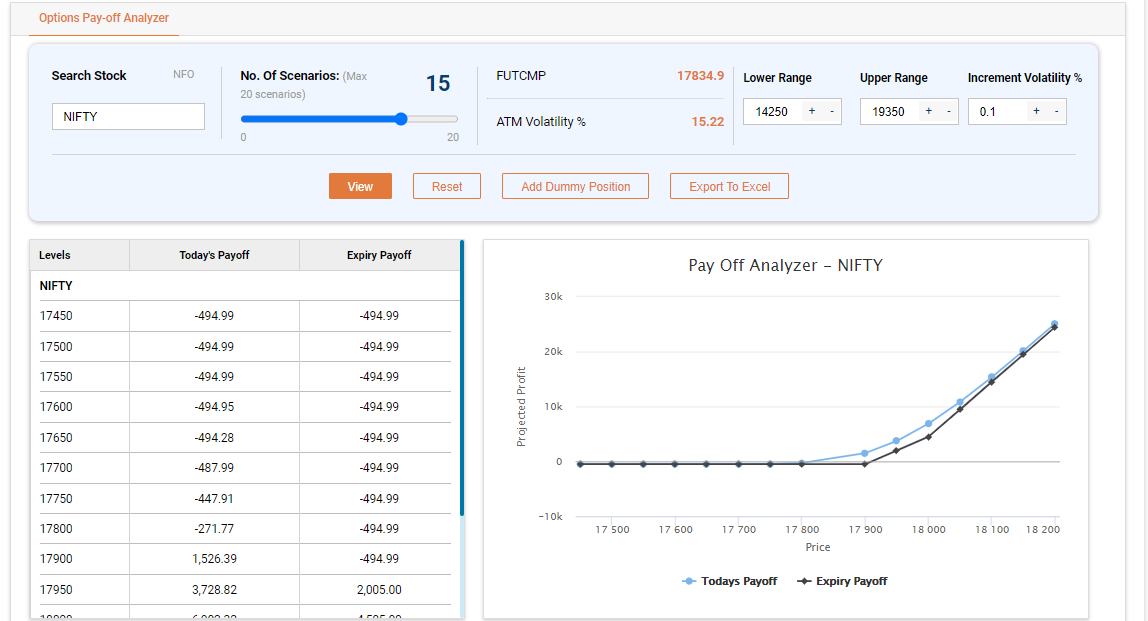Click the plus stepper for Lower Range
1148x621 pixels.
tap(811, 112)
